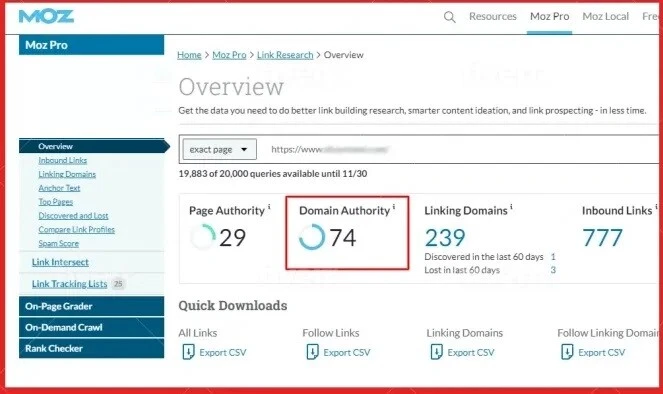
Task: Go to Link Research breadcrumb
Action: coord(285,55)
